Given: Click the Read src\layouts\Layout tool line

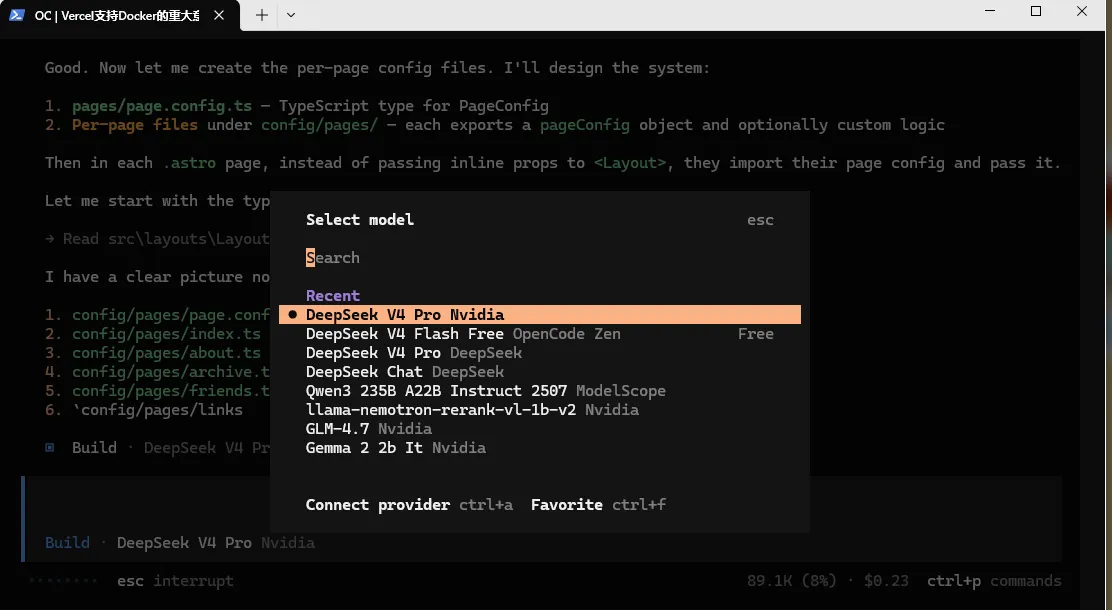Looking at the screenshot, I should click(157, 239).
